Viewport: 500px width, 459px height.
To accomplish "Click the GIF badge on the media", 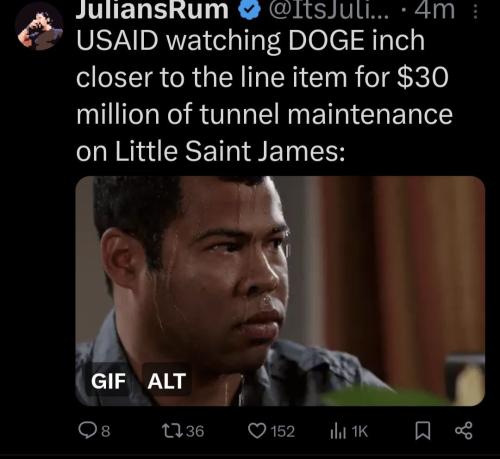I will pyautogui.click(x=109, y=381).
